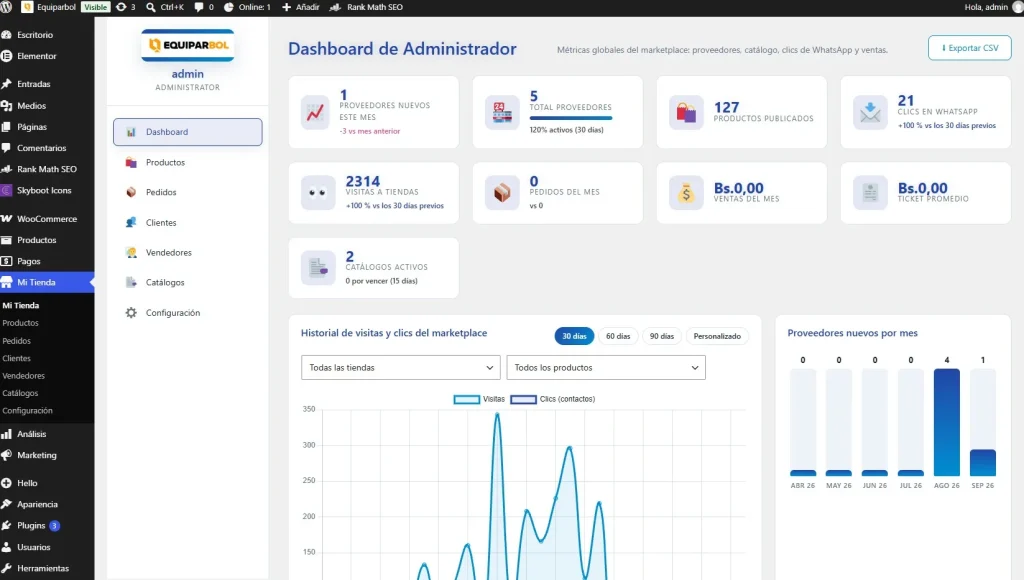The image size is (1024, 580).
Task: Click the Ventas del Mes money bag icon
Action: (686, 193)
